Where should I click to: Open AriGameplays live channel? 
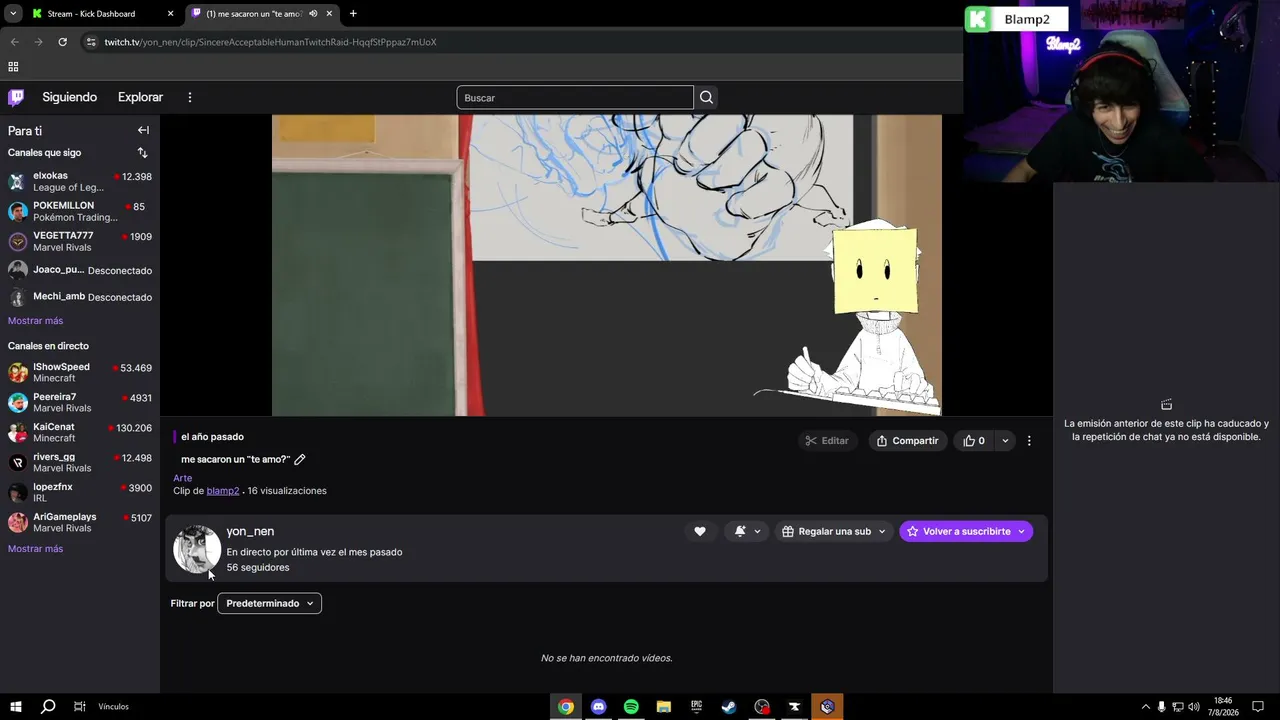tap(80, 522)
